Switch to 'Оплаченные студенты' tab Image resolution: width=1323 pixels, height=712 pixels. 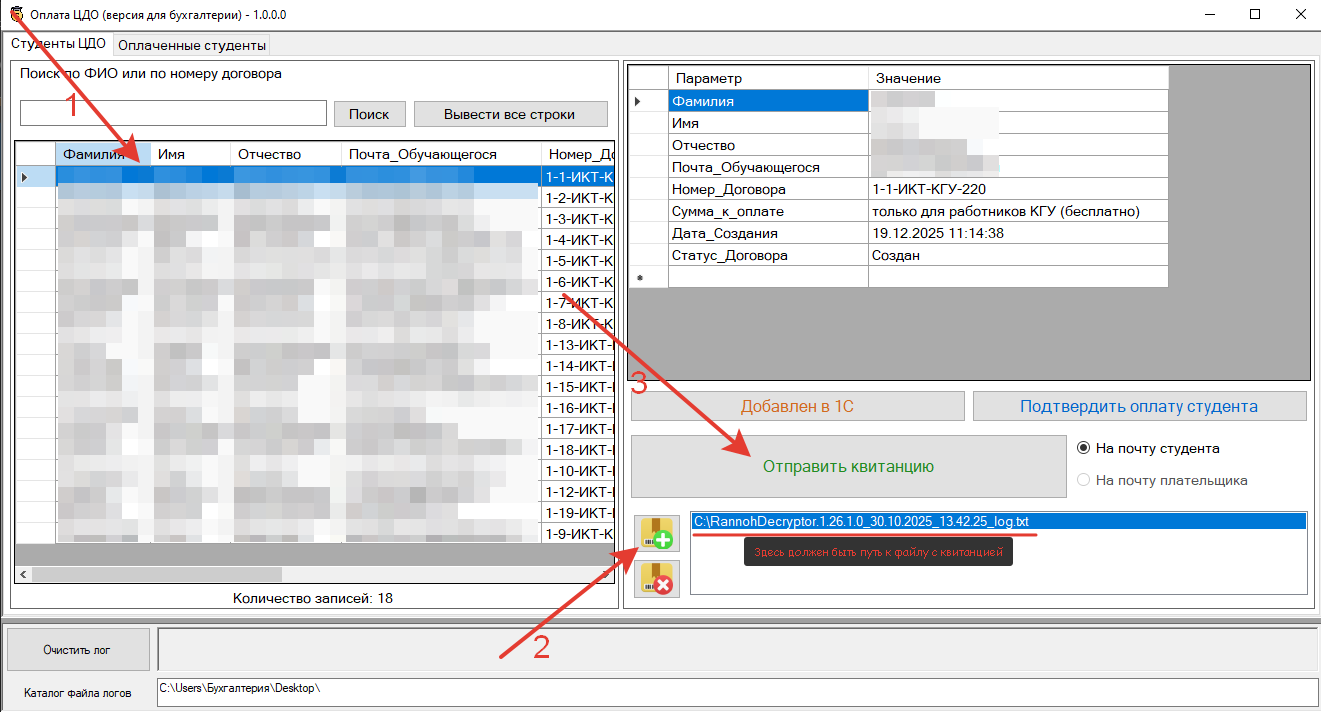click(x=192, y=45)
